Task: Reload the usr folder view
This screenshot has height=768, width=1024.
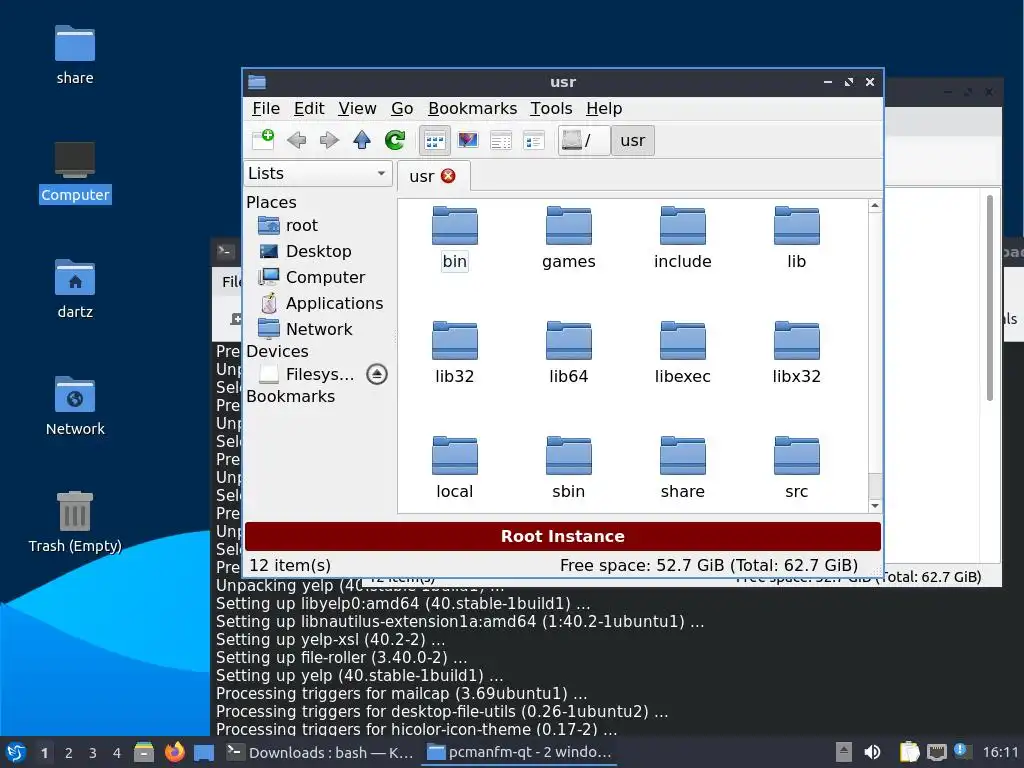Action: point(395,140)
